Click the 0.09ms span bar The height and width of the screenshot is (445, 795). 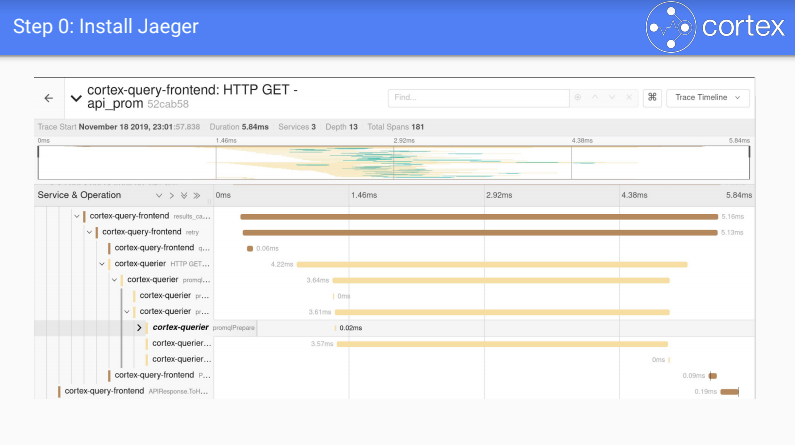pyautogui.click(x=713, y=376)
